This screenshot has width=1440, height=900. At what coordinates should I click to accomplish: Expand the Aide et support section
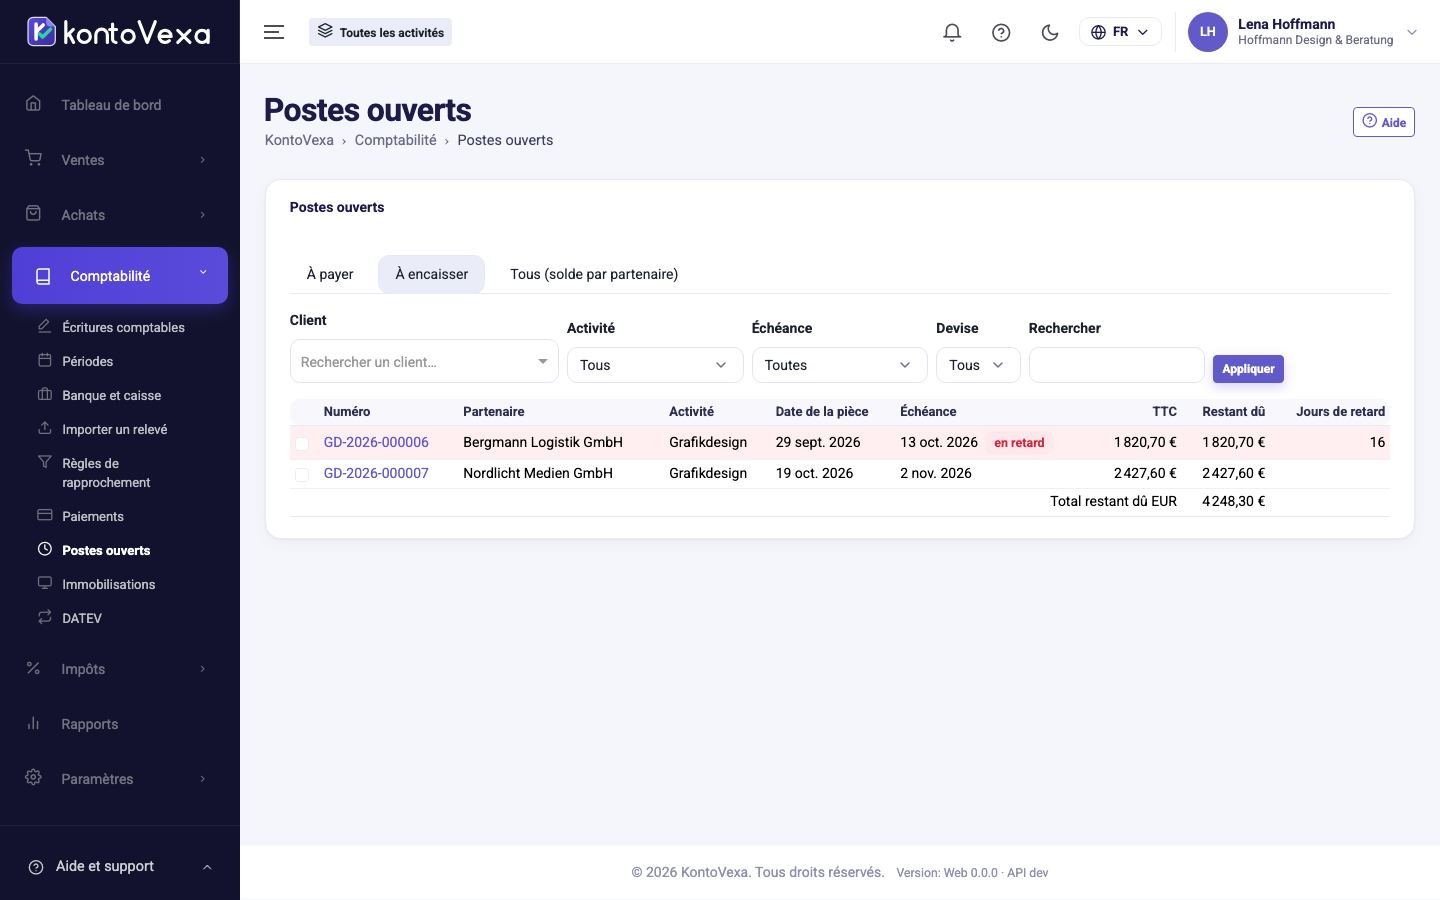[120, 866]
